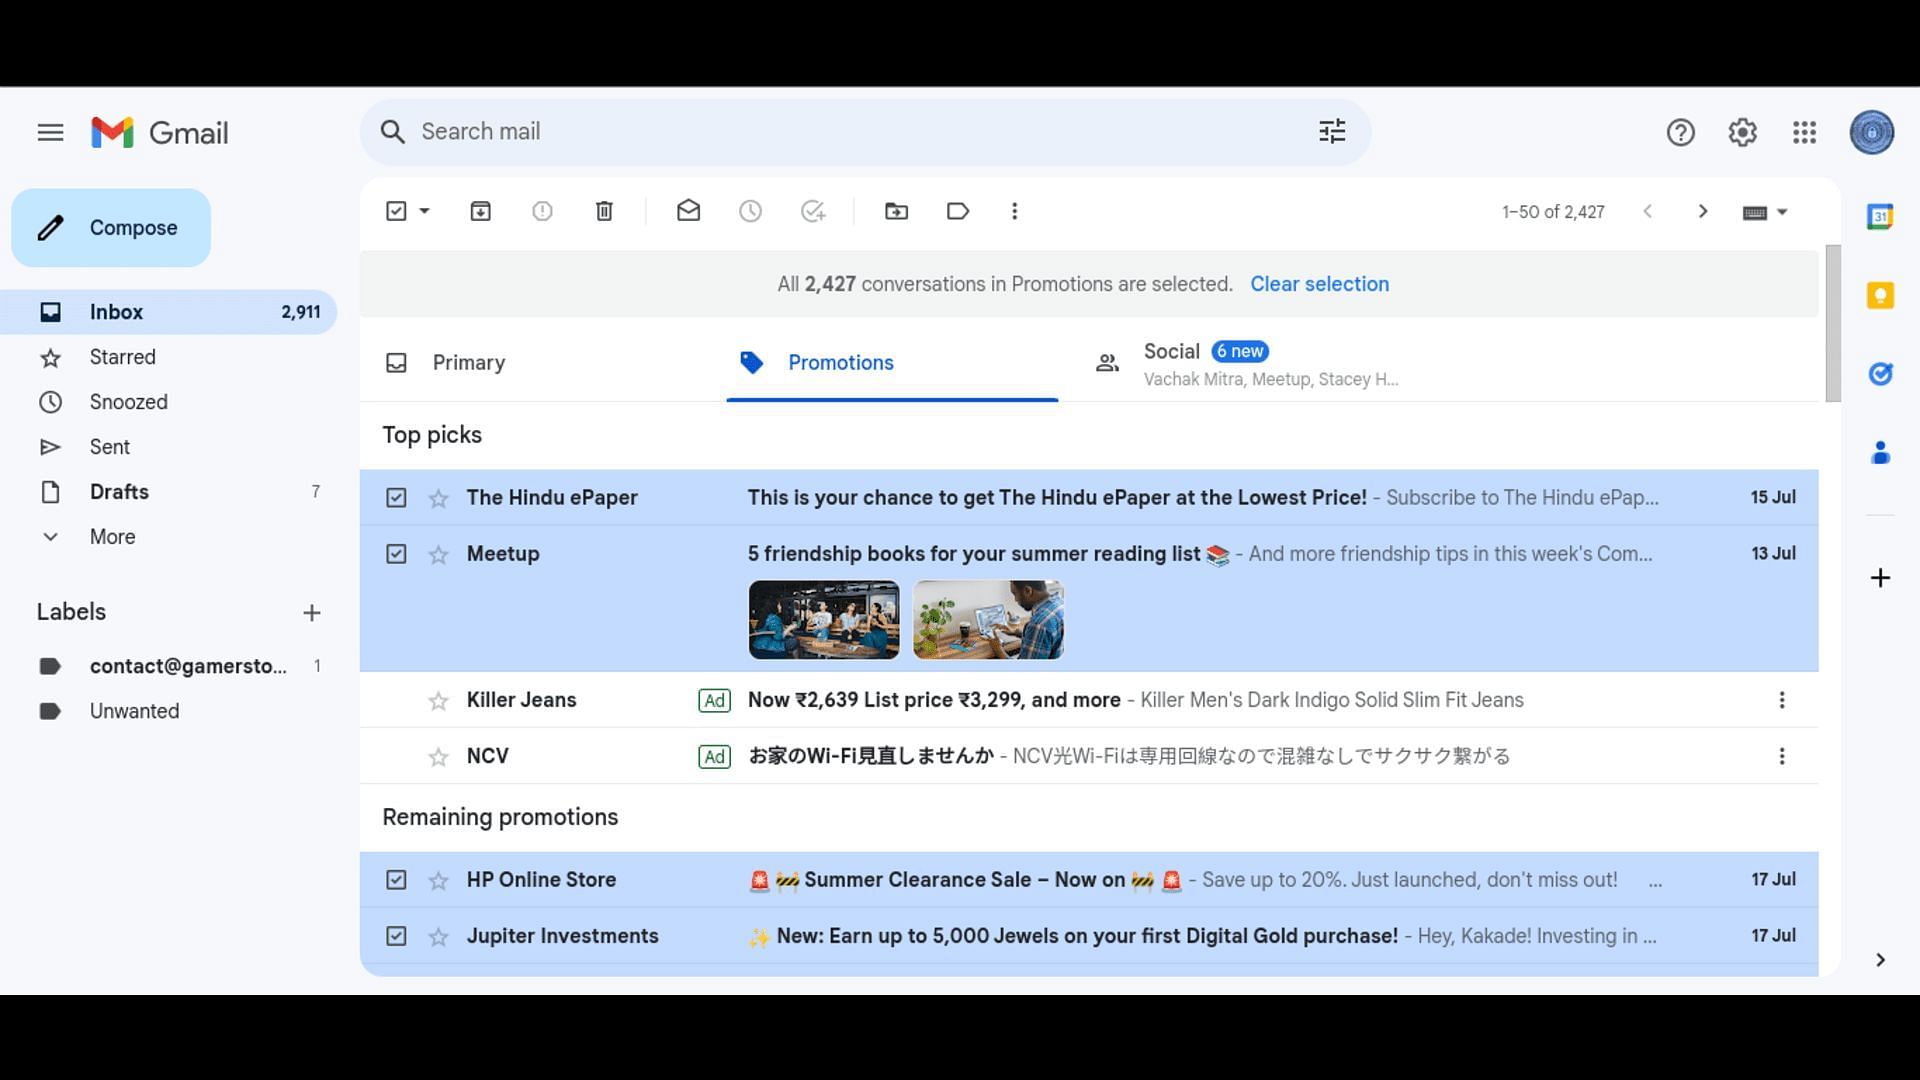The width and height of the screenshot is (1920, 1080).
Task: Open Google account avatar
Action: tap(1871, 132)
